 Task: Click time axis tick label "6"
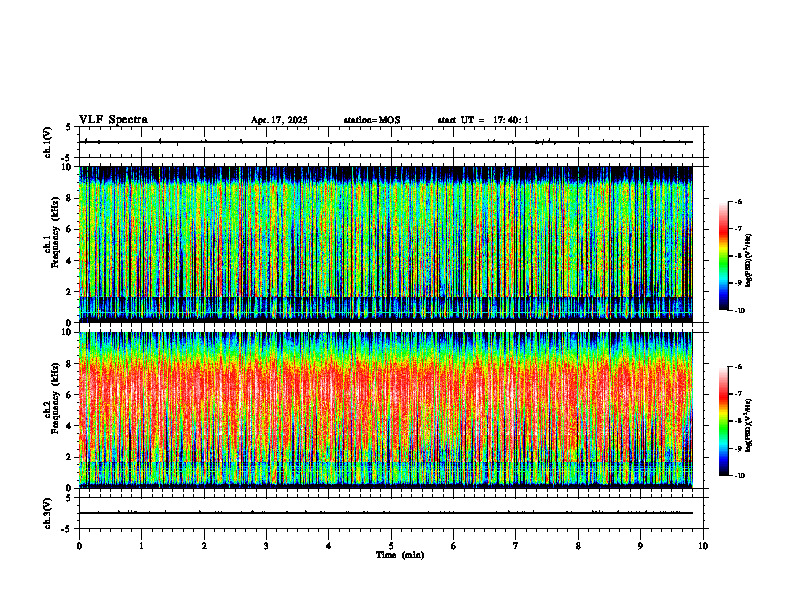click(454, 546)
